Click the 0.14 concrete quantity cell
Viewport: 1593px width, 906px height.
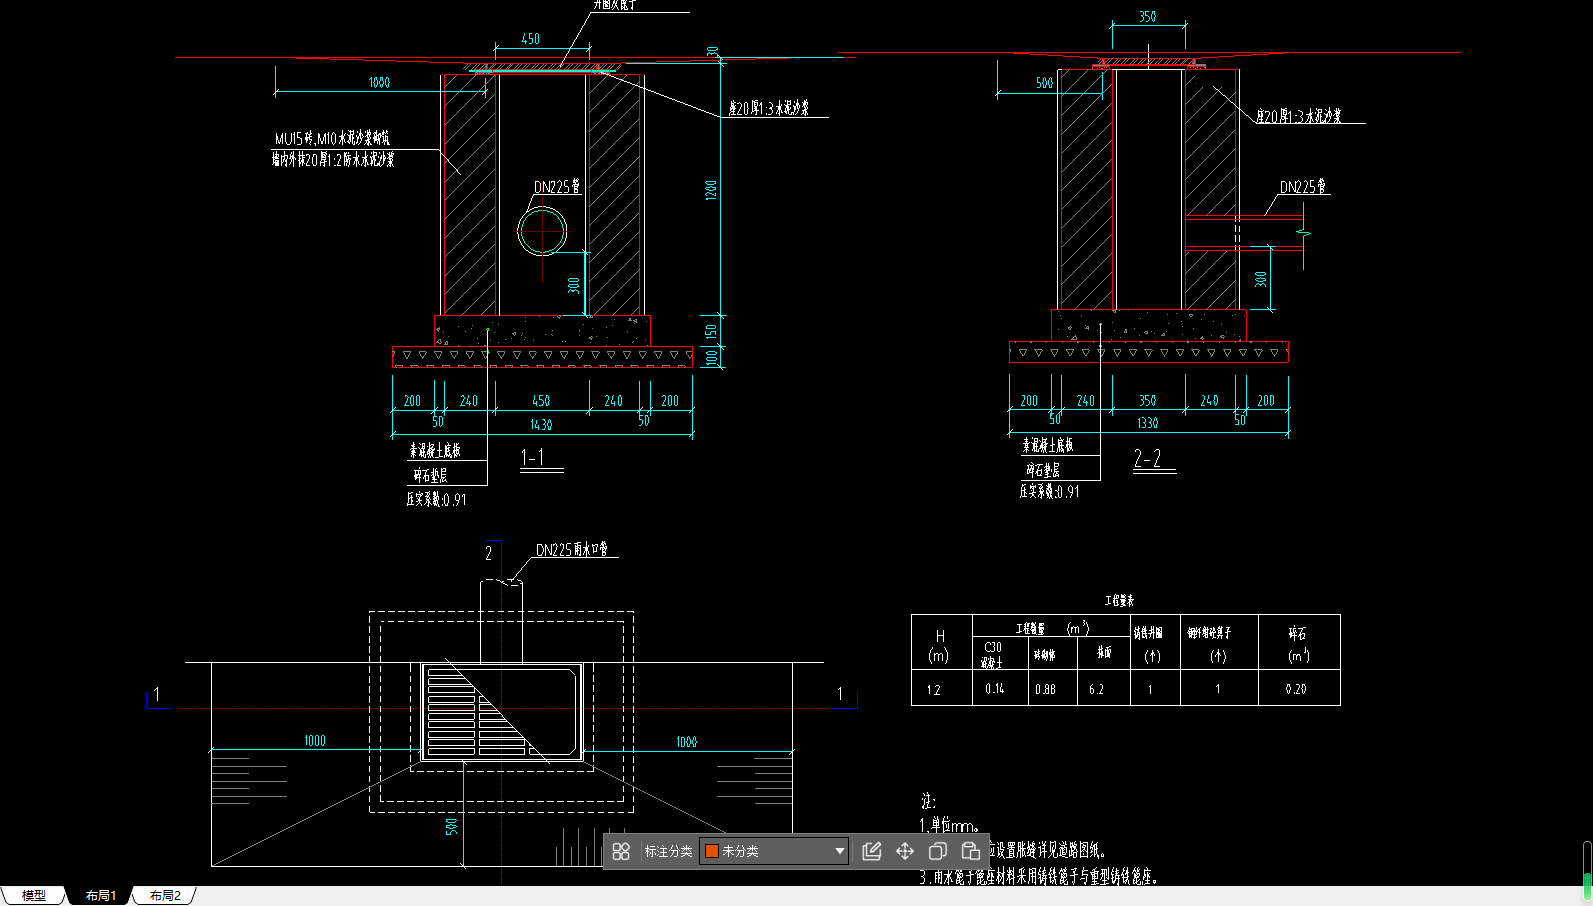(x=995, y=689)
